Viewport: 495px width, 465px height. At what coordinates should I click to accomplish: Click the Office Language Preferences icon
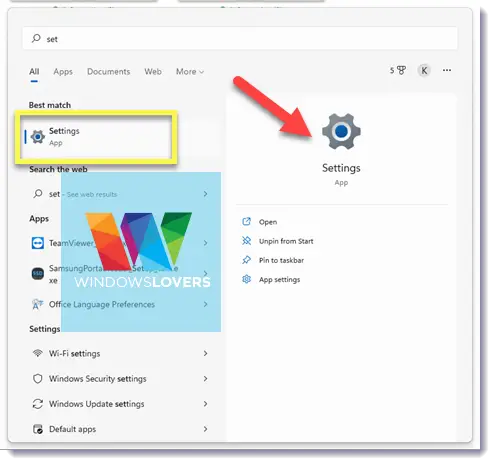(x=38, y=304)
